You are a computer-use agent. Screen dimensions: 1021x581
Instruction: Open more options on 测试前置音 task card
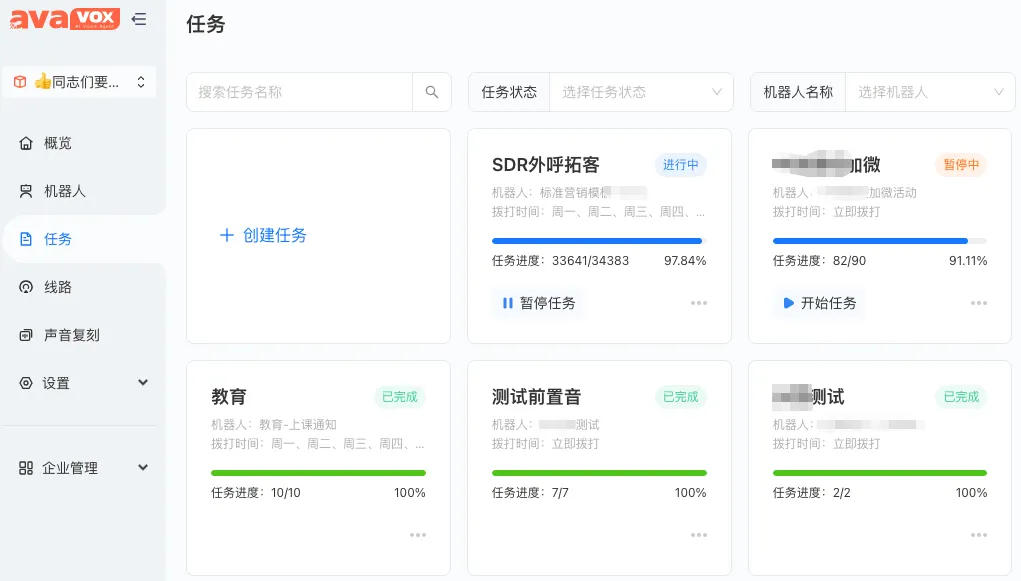tap(698, 535)
